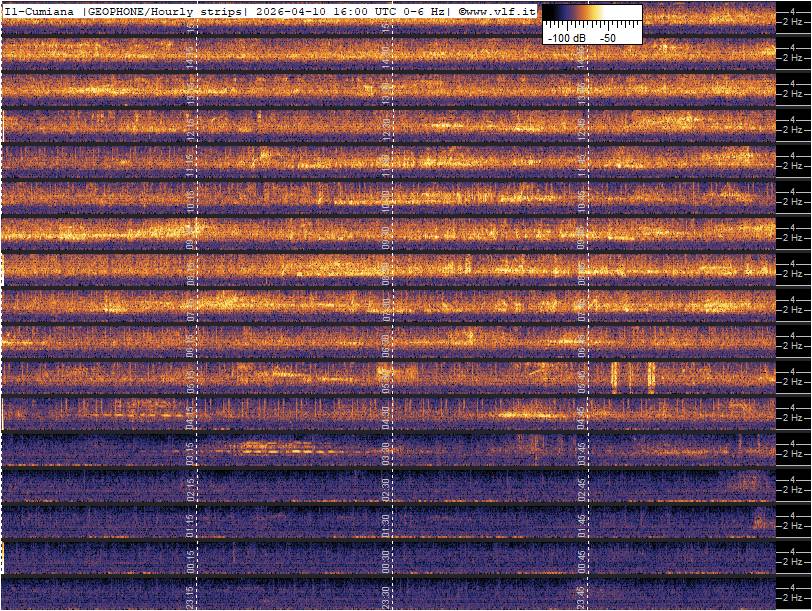Click the 03:15 time marker
The width and height of the screenshot is (812, 611).
(x=190, y=448)
